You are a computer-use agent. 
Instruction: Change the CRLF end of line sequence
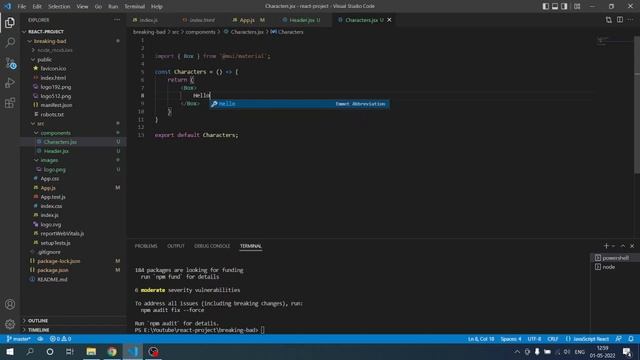click(x=553, y=339)
